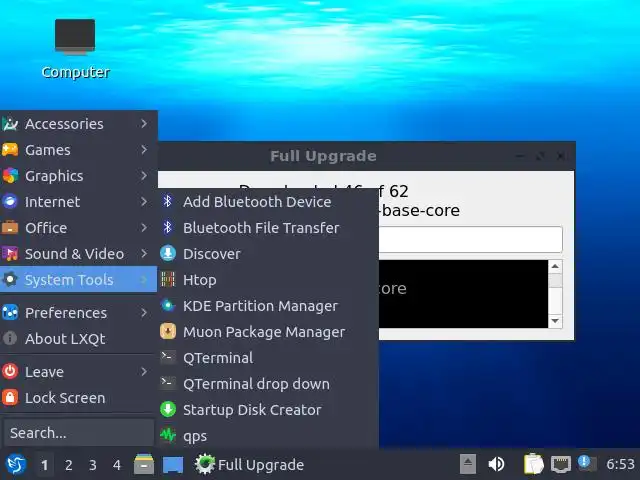Click the red Leave power icon
The width and height of the screenshot is (640, 480).
[x=10, y=371]
